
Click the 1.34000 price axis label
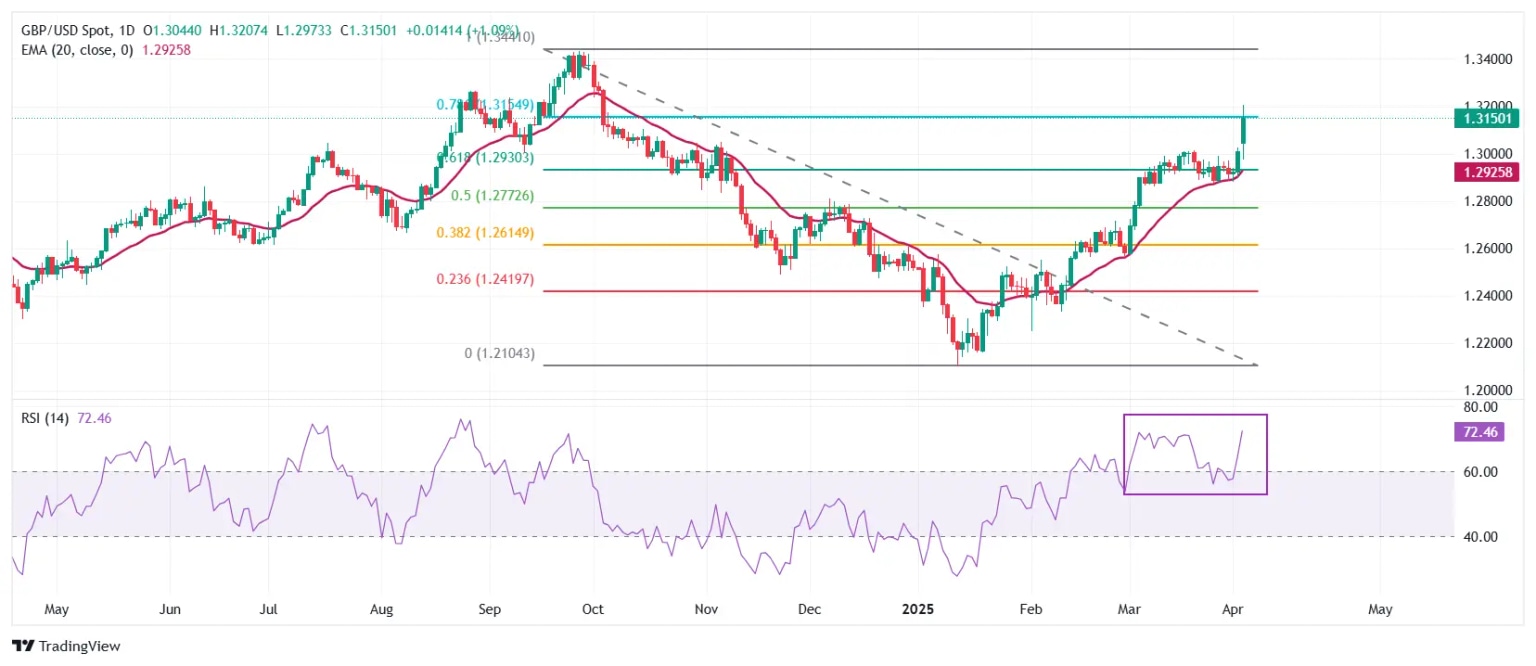1481,60
